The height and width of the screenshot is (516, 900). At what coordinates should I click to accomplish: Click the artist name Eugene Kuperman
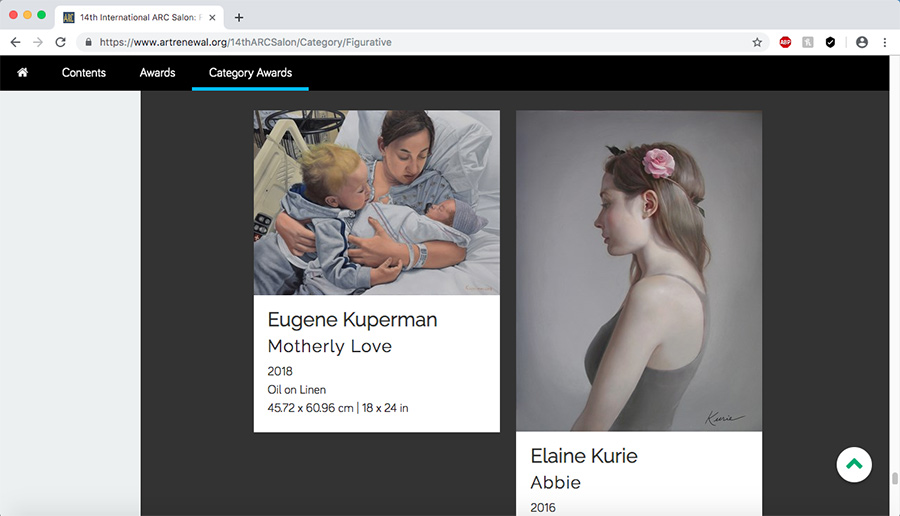pos(352,320)
